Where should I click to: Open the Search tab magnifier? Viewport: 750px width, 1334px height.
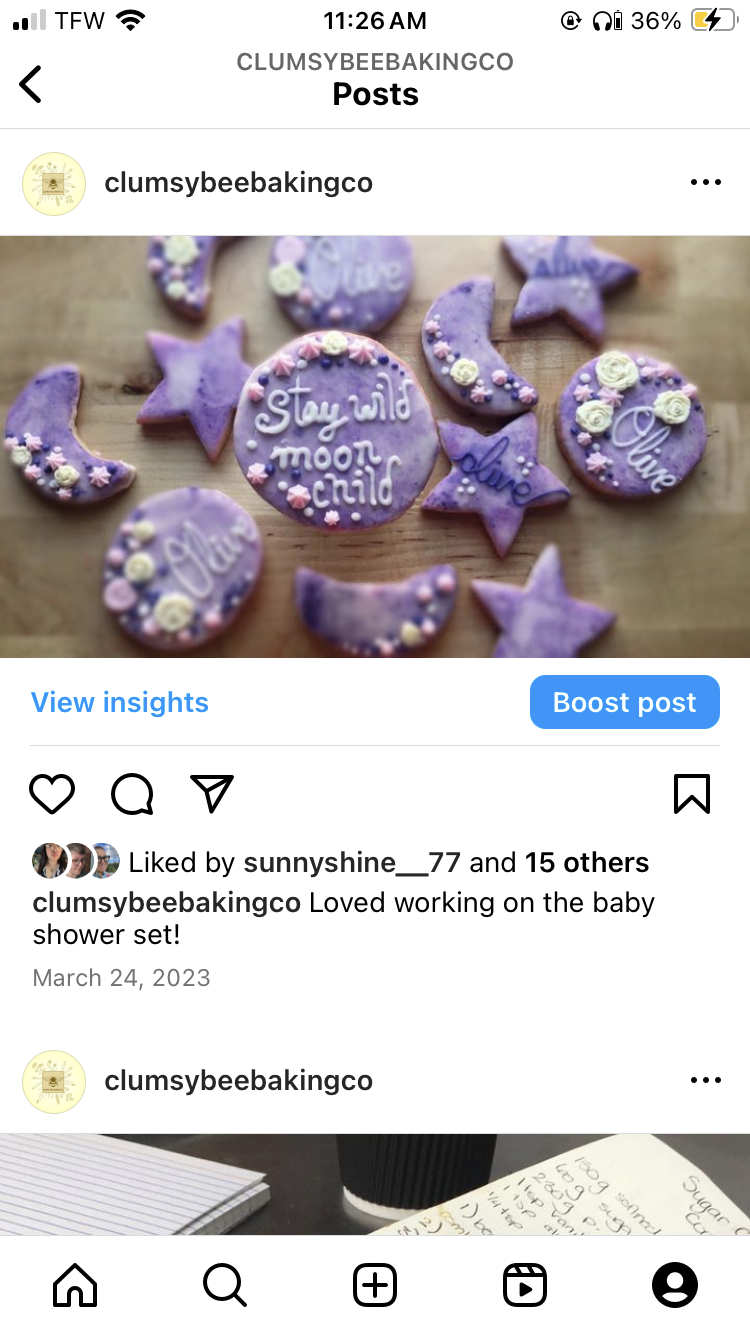coord(225,1285)
